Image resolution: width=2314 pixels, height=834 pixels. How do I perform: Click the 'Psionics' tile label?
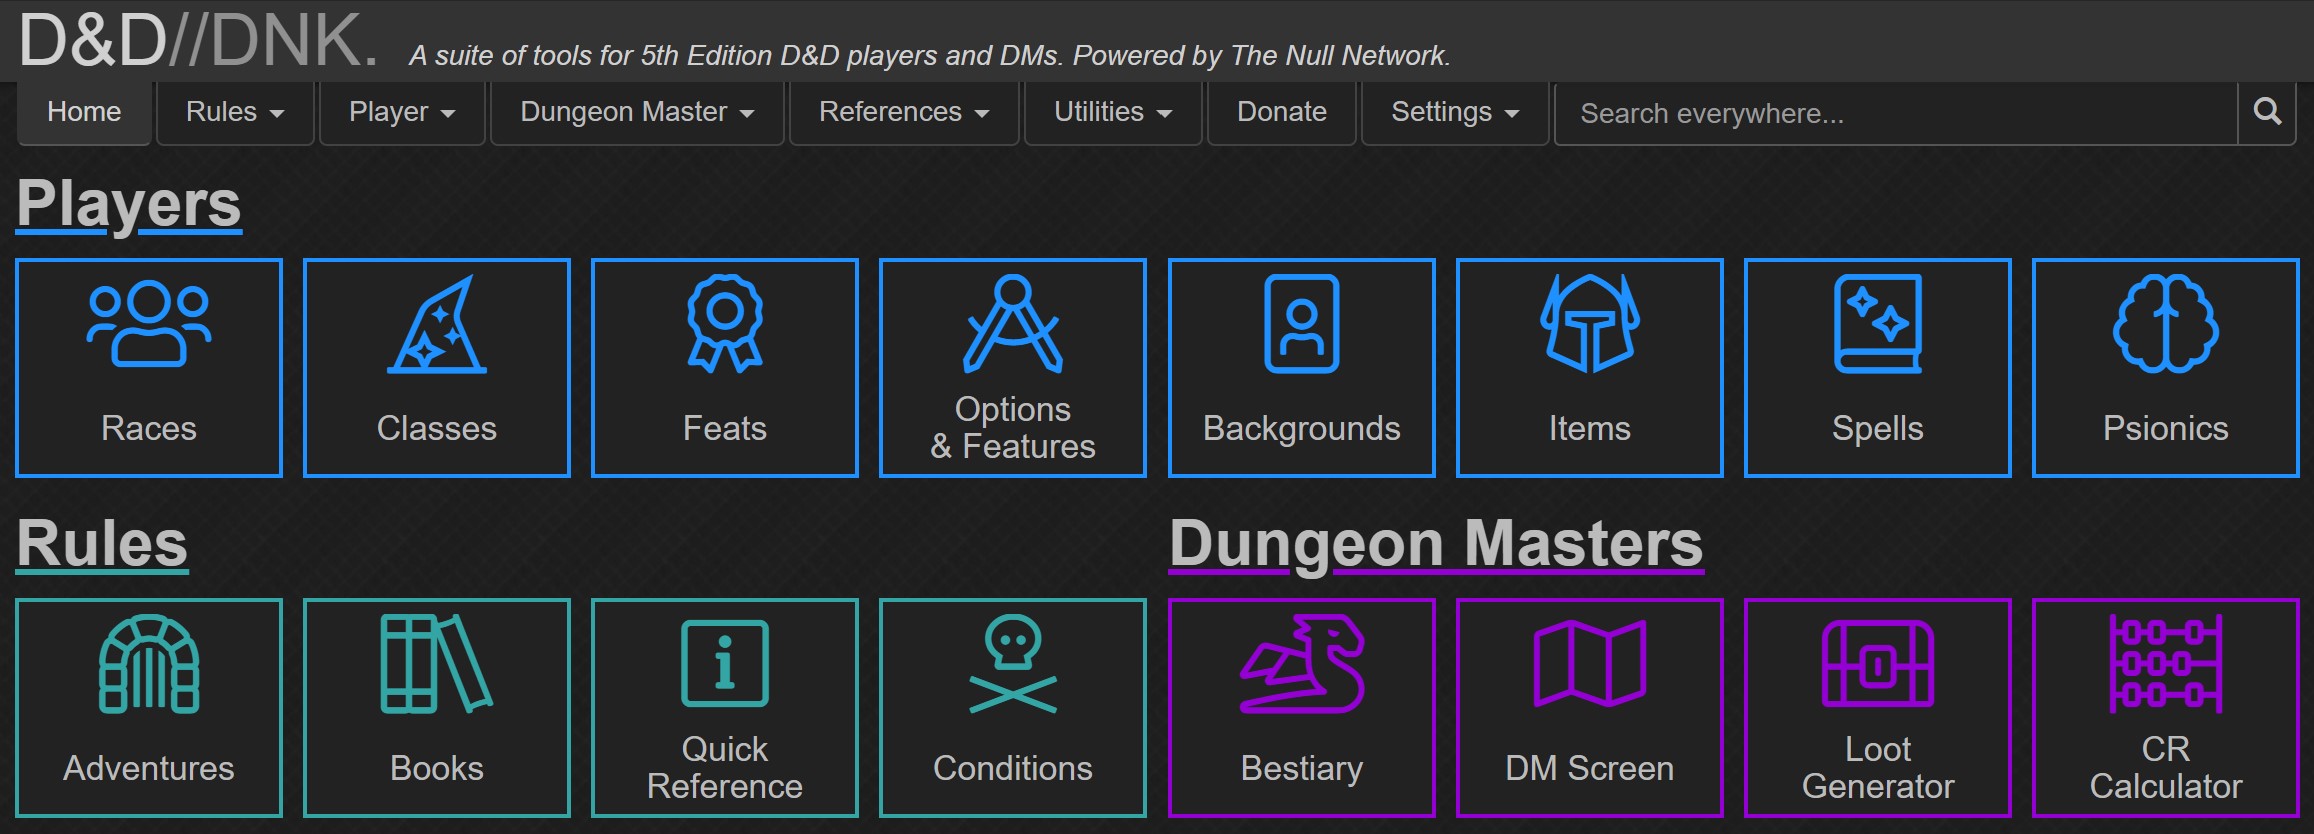(2166, 428)
